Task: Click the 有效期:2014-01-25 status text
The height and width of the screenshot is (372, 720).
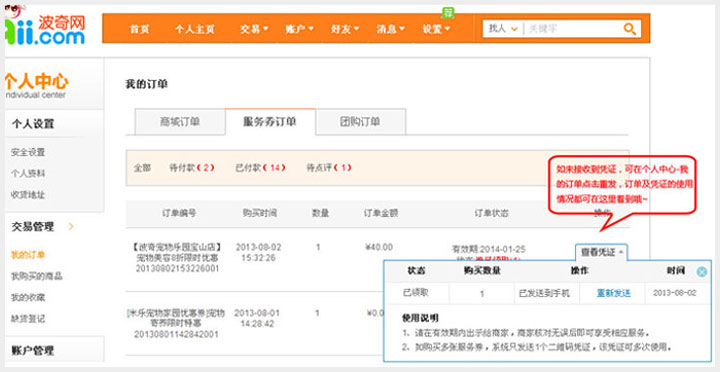Action: (x=489, y=249)
